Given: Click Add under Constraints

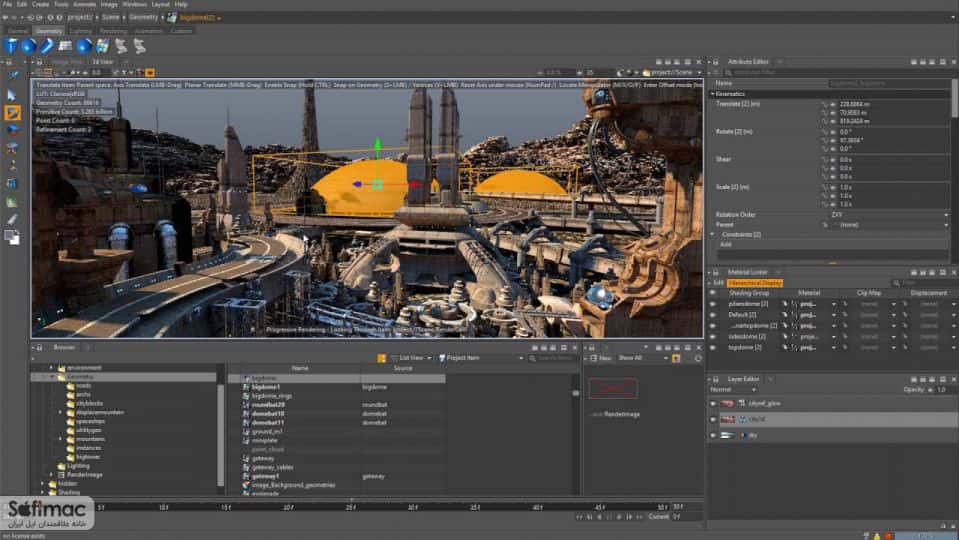Looking at the screenshot, I should tap(725, 245).
